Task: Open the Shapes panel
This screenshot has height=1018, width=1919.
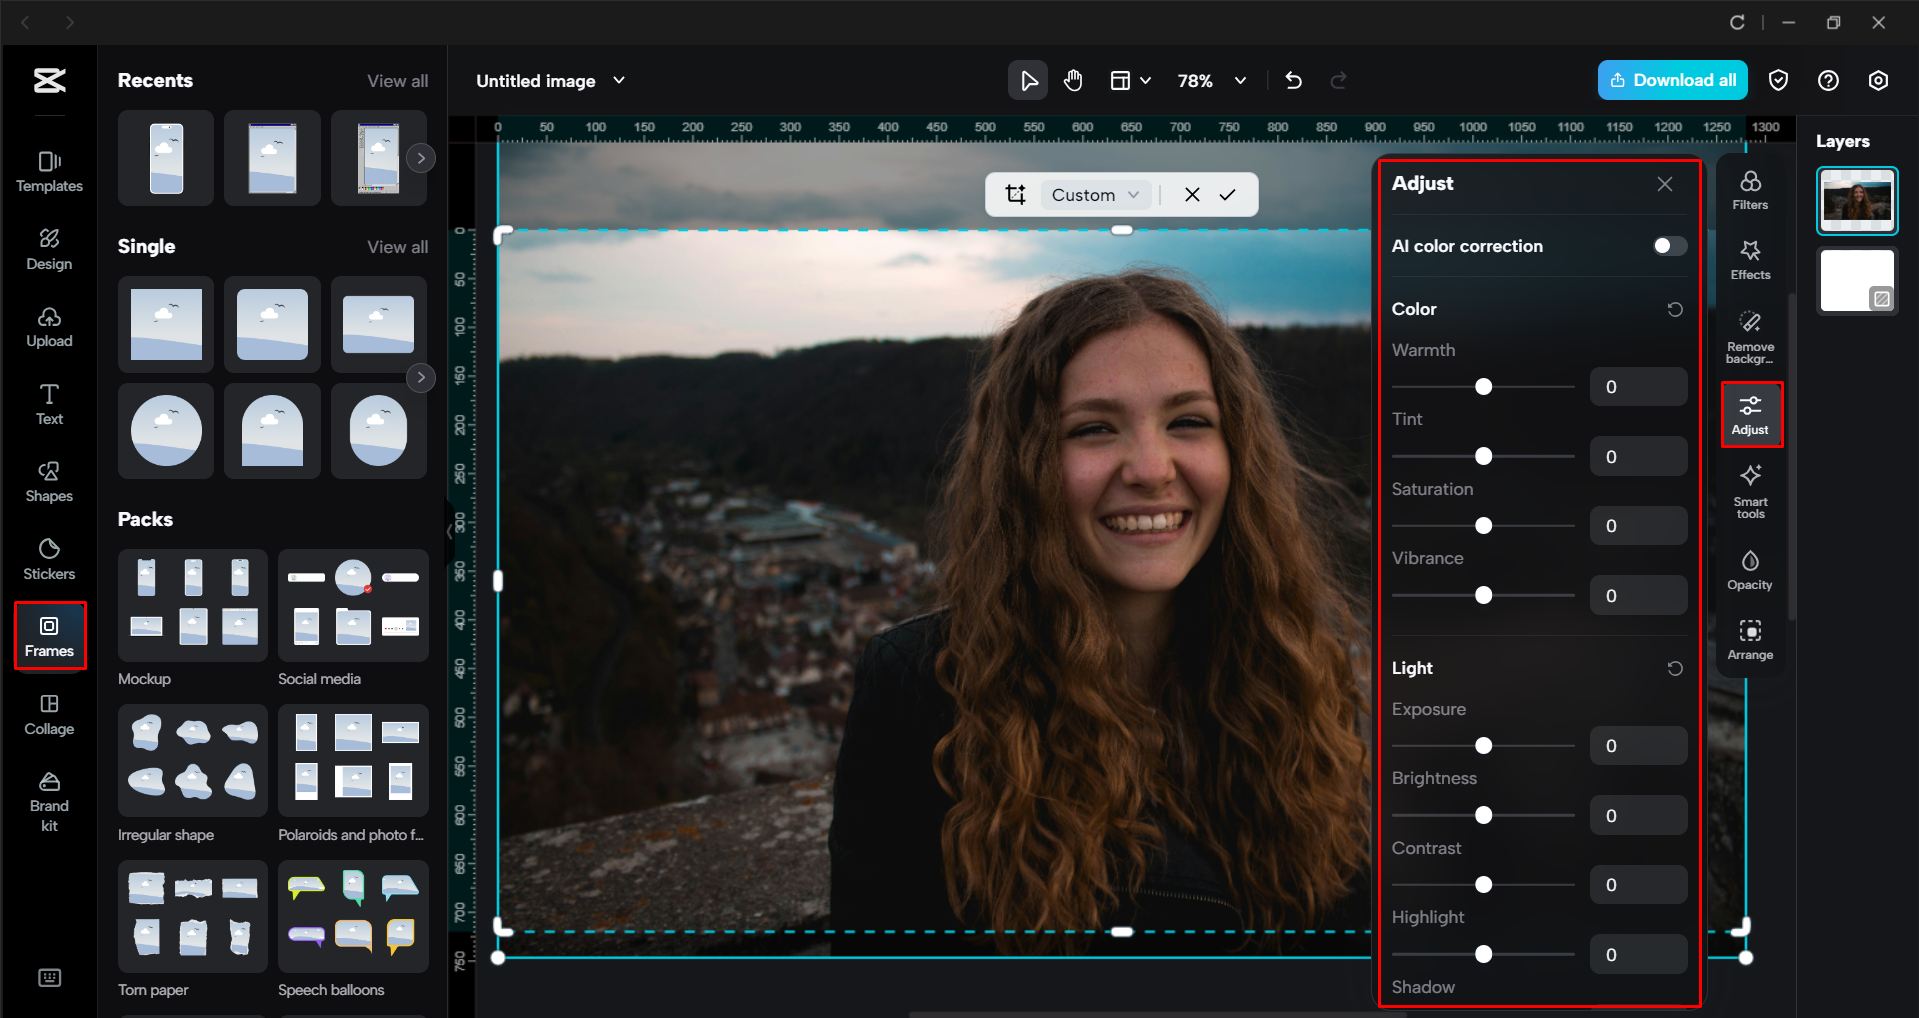Action: coord(49,480)
